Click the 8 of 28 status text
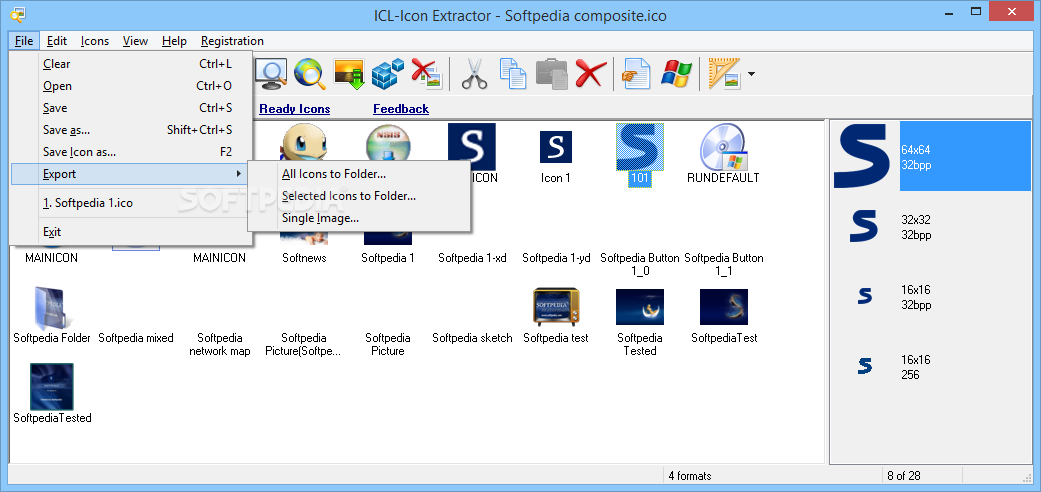The height and width of the screenshot is (492, 1041). (904, 475)
